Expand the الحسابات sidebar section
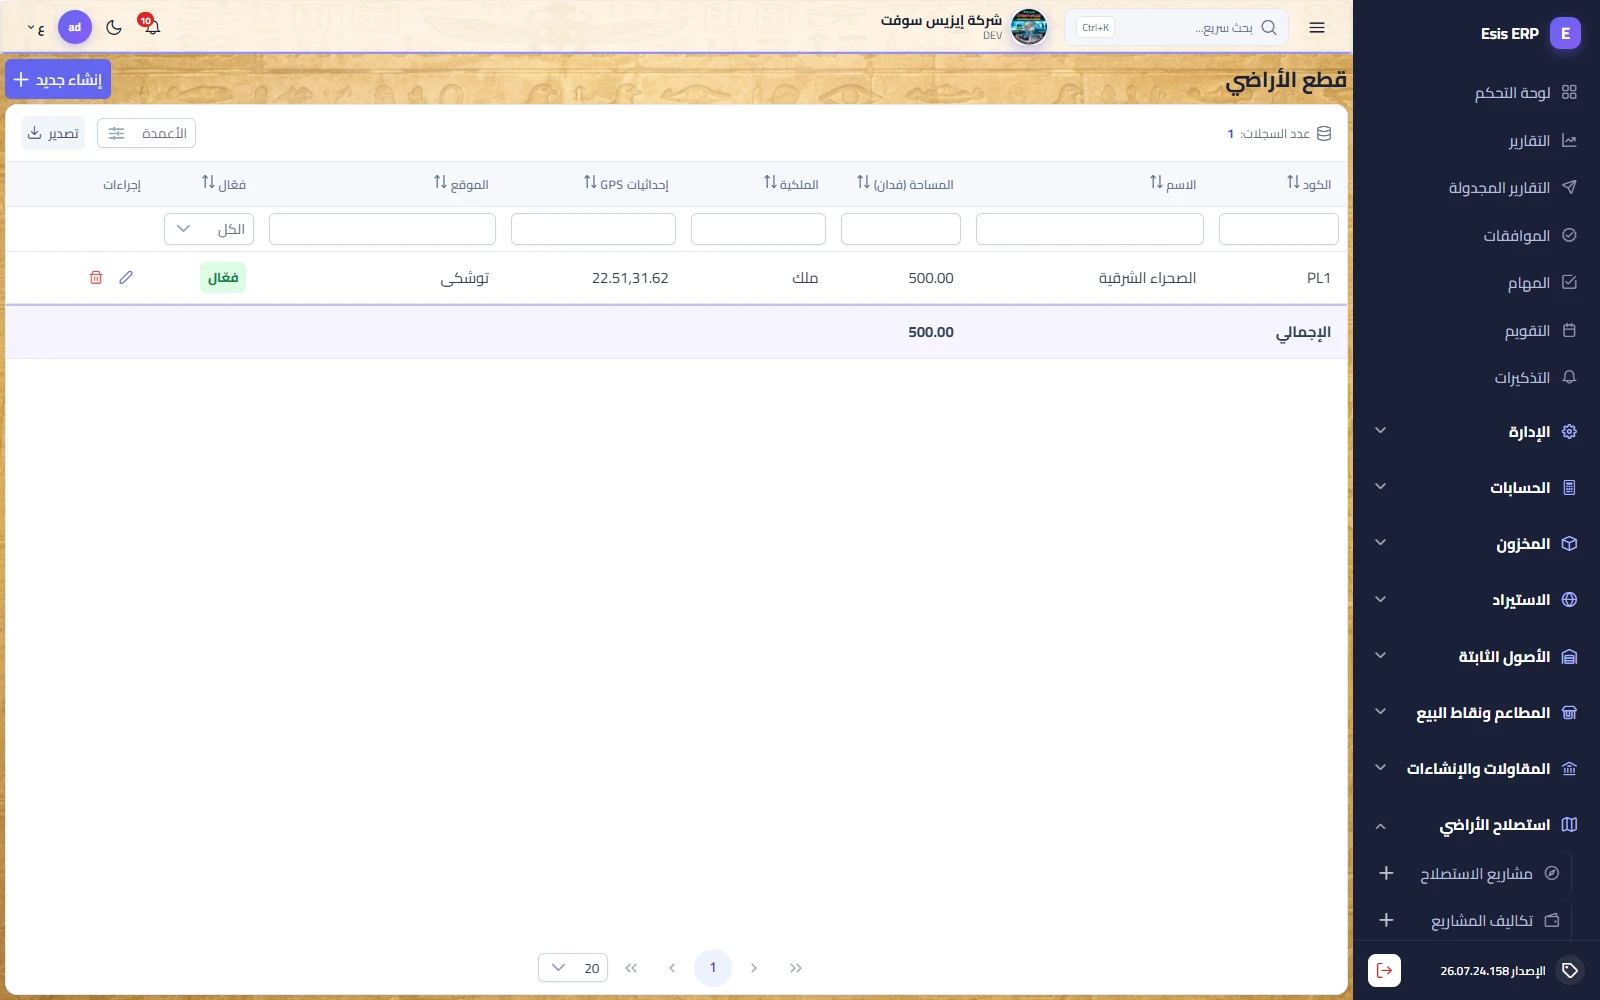The width and height of the screenshot is (1600, 1000). tap(1476, 488)
